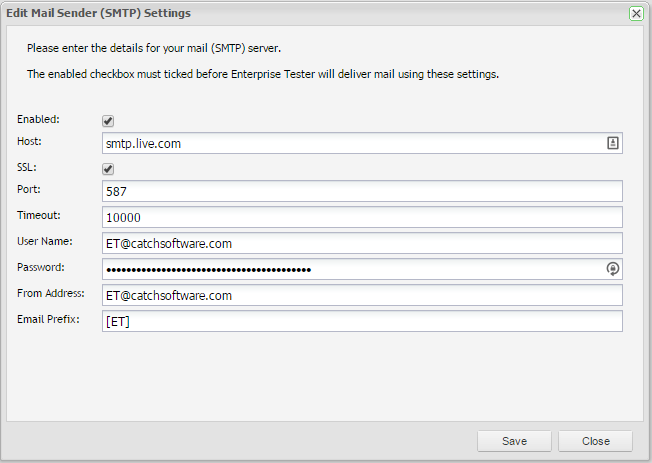Focus the Host field containing smtp.live.com
Image resolution: width=652 pixels, height=463 pixels.
(350, 144)
